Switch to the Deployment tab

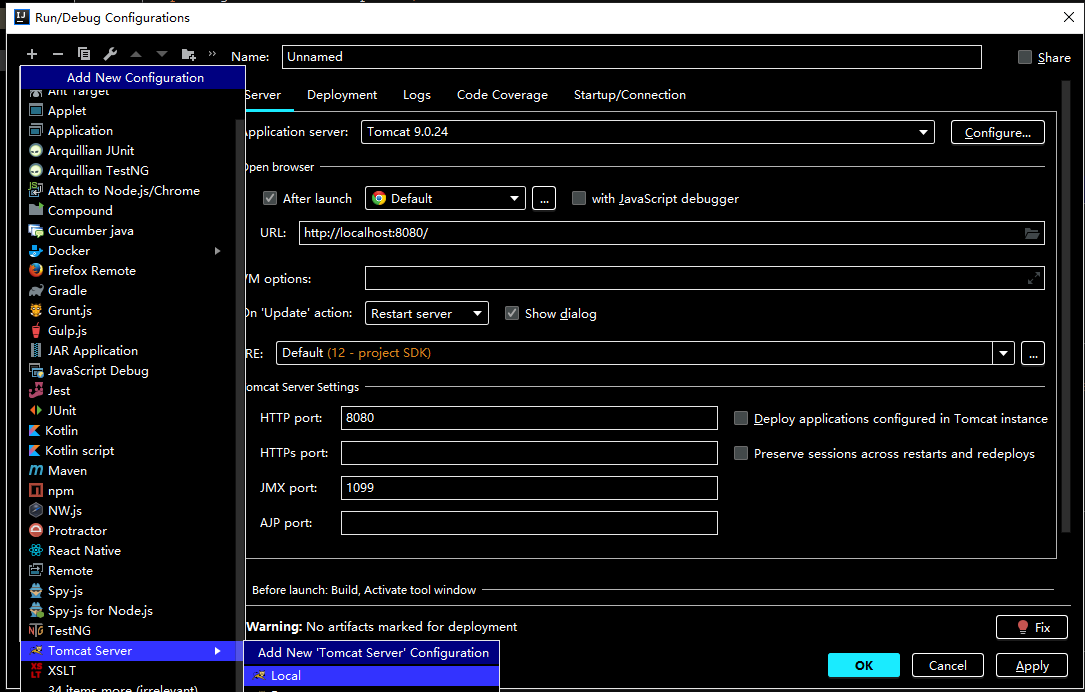tap(342, 95)
